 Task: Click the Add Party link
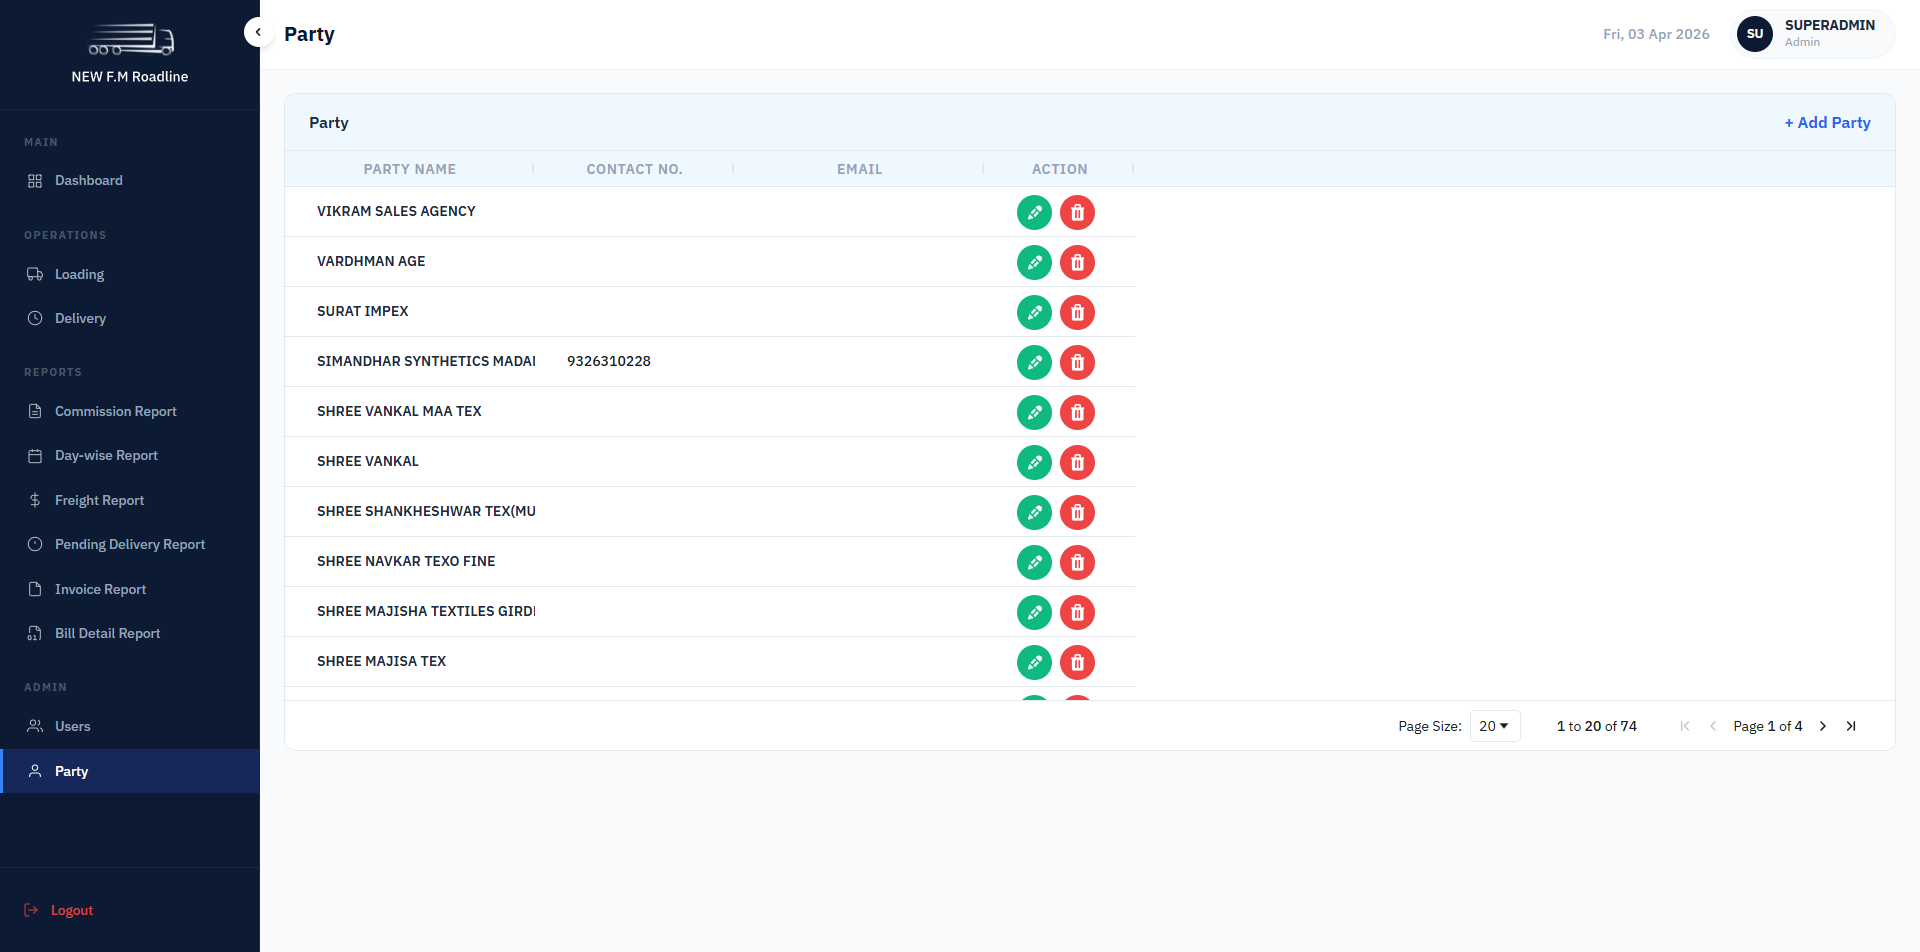click(1827, 122)
